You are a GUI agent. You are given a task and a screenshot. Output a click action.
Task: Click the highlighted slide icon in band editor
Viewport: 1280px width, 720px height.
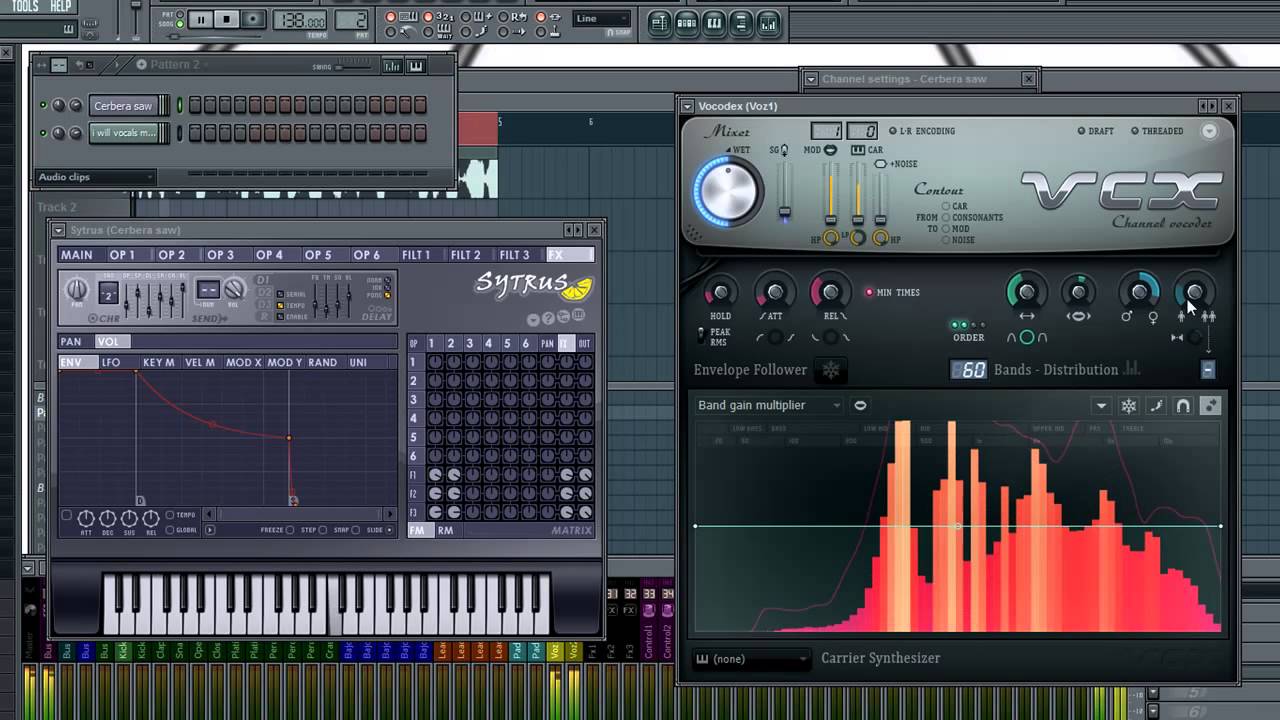coord(1210,405)
